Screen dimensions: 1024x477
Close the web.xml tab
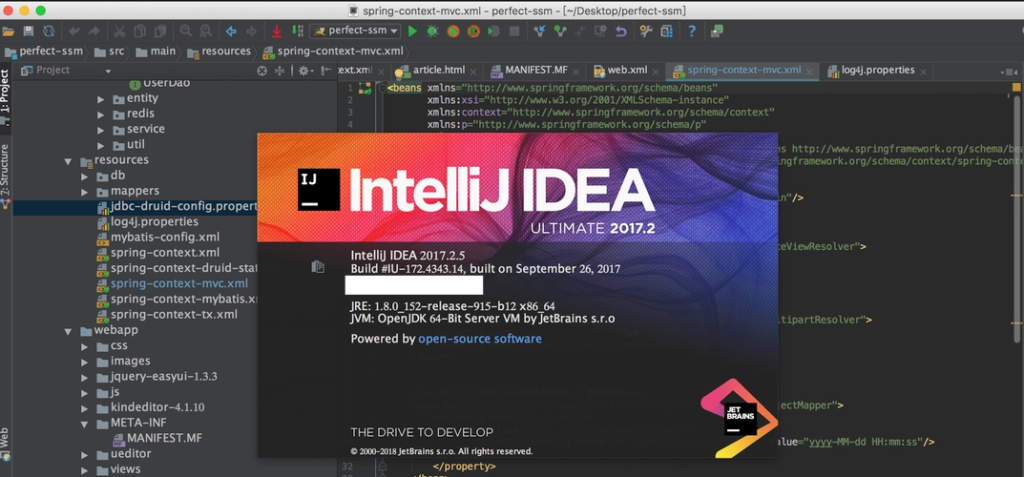655,71
